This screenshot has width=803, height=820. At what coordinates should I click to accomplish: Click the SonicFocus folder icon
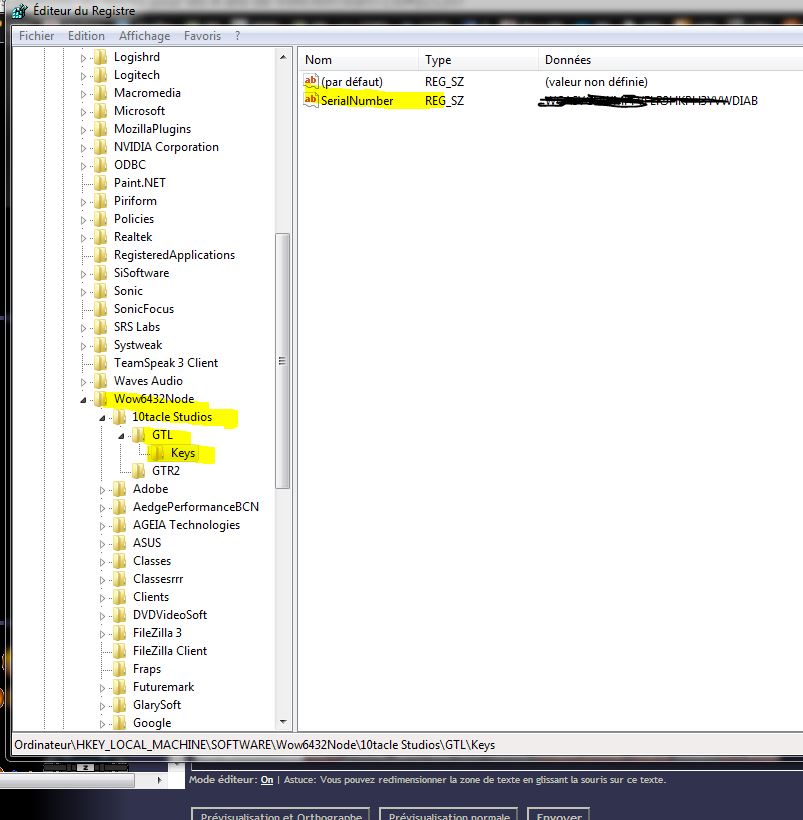(100, 309)
